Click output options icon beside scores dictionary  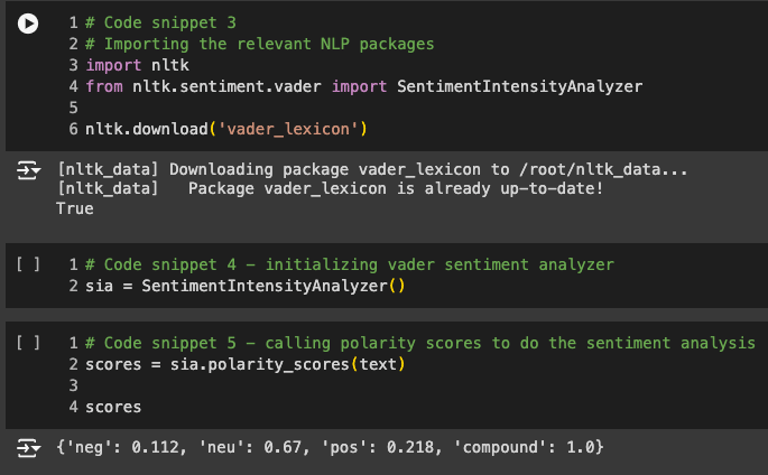pos(28,446)
